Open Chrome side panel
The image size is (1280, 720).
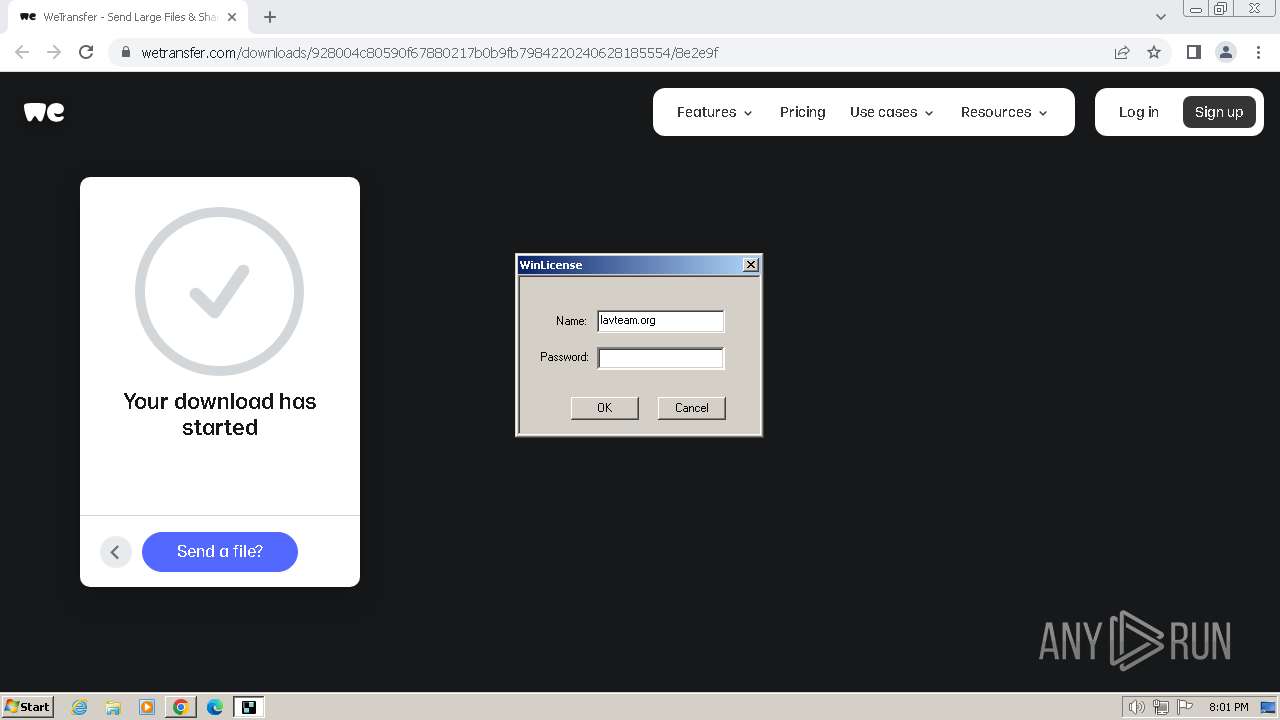coord(1193,52)
